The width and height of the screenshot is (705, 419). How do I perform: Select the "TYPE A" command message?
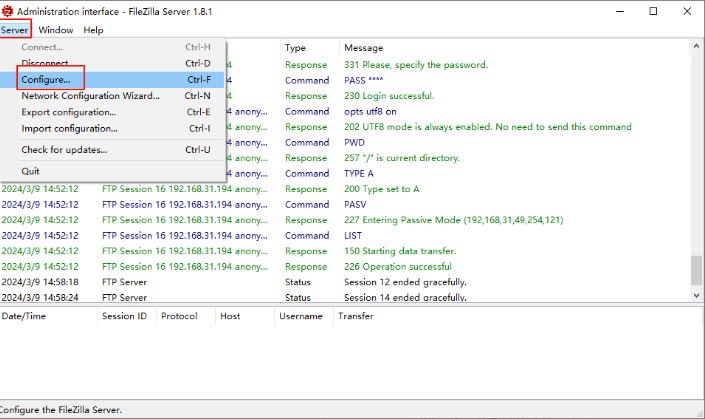coord(359,174)
